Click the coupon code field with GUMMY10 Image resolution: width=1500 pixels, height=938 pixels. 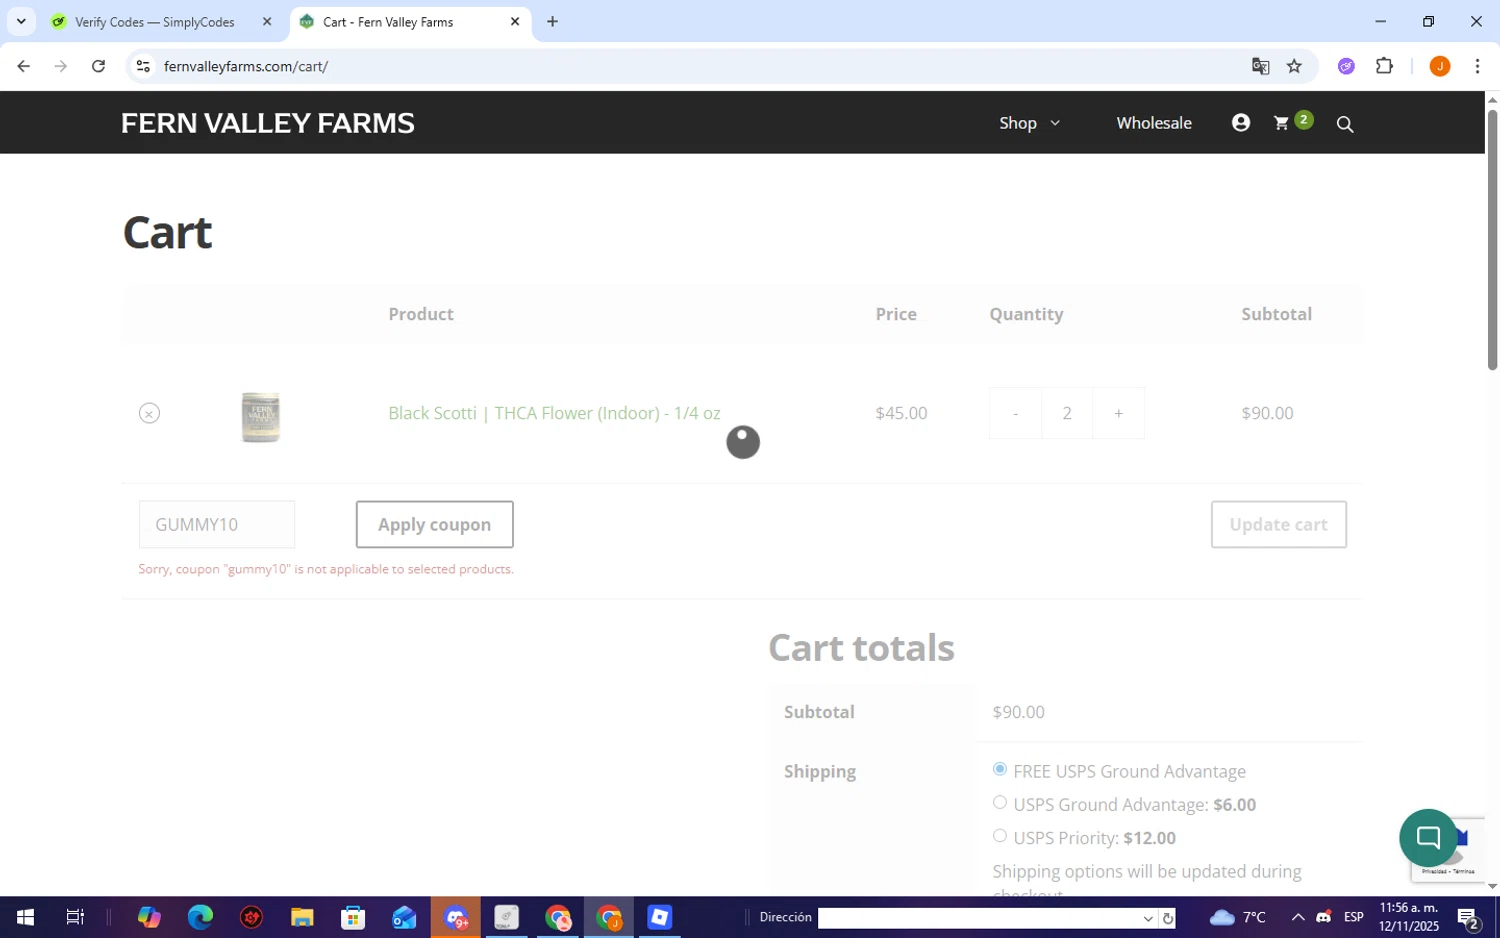click(x=217, y=524)
